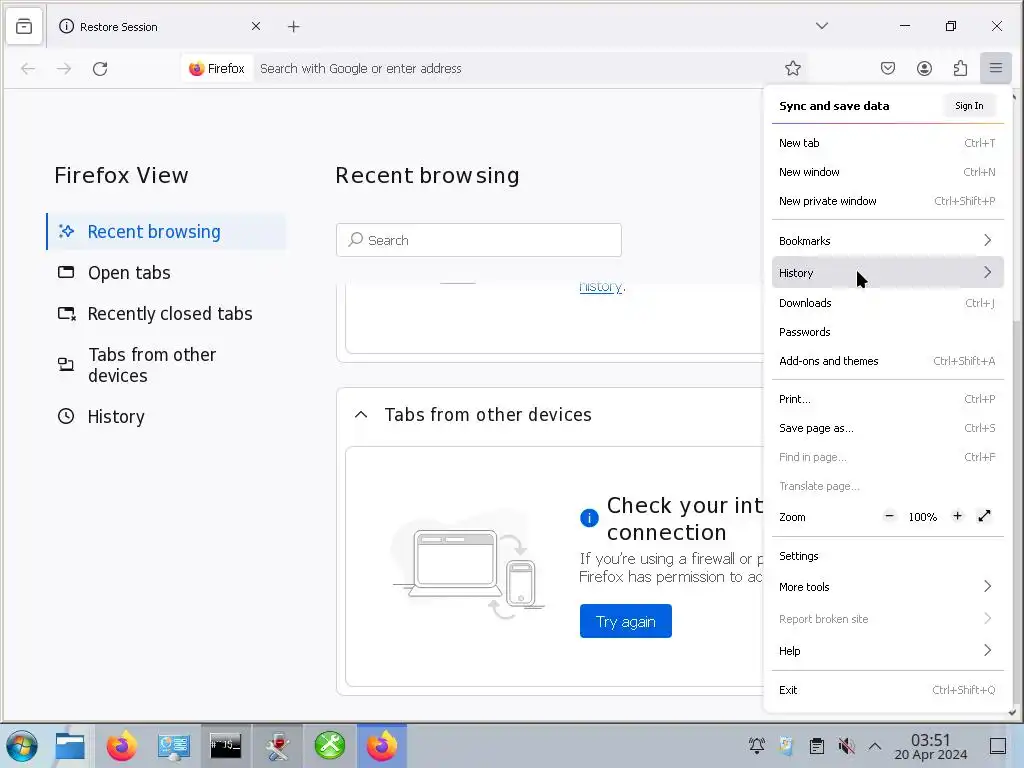Click the Firefox View search field
Screen dimensions: 1024x768
479,240
